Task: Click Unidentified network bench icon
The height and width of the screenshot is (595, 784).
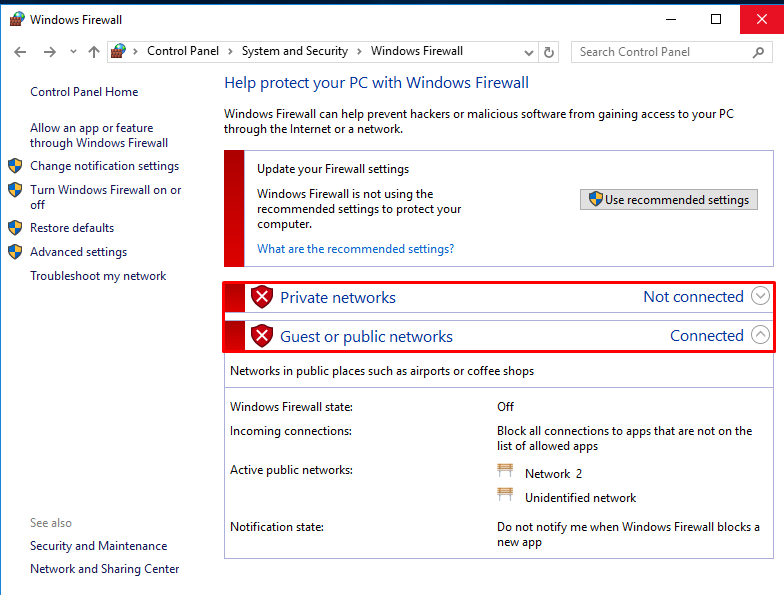Action: (505, 494)
